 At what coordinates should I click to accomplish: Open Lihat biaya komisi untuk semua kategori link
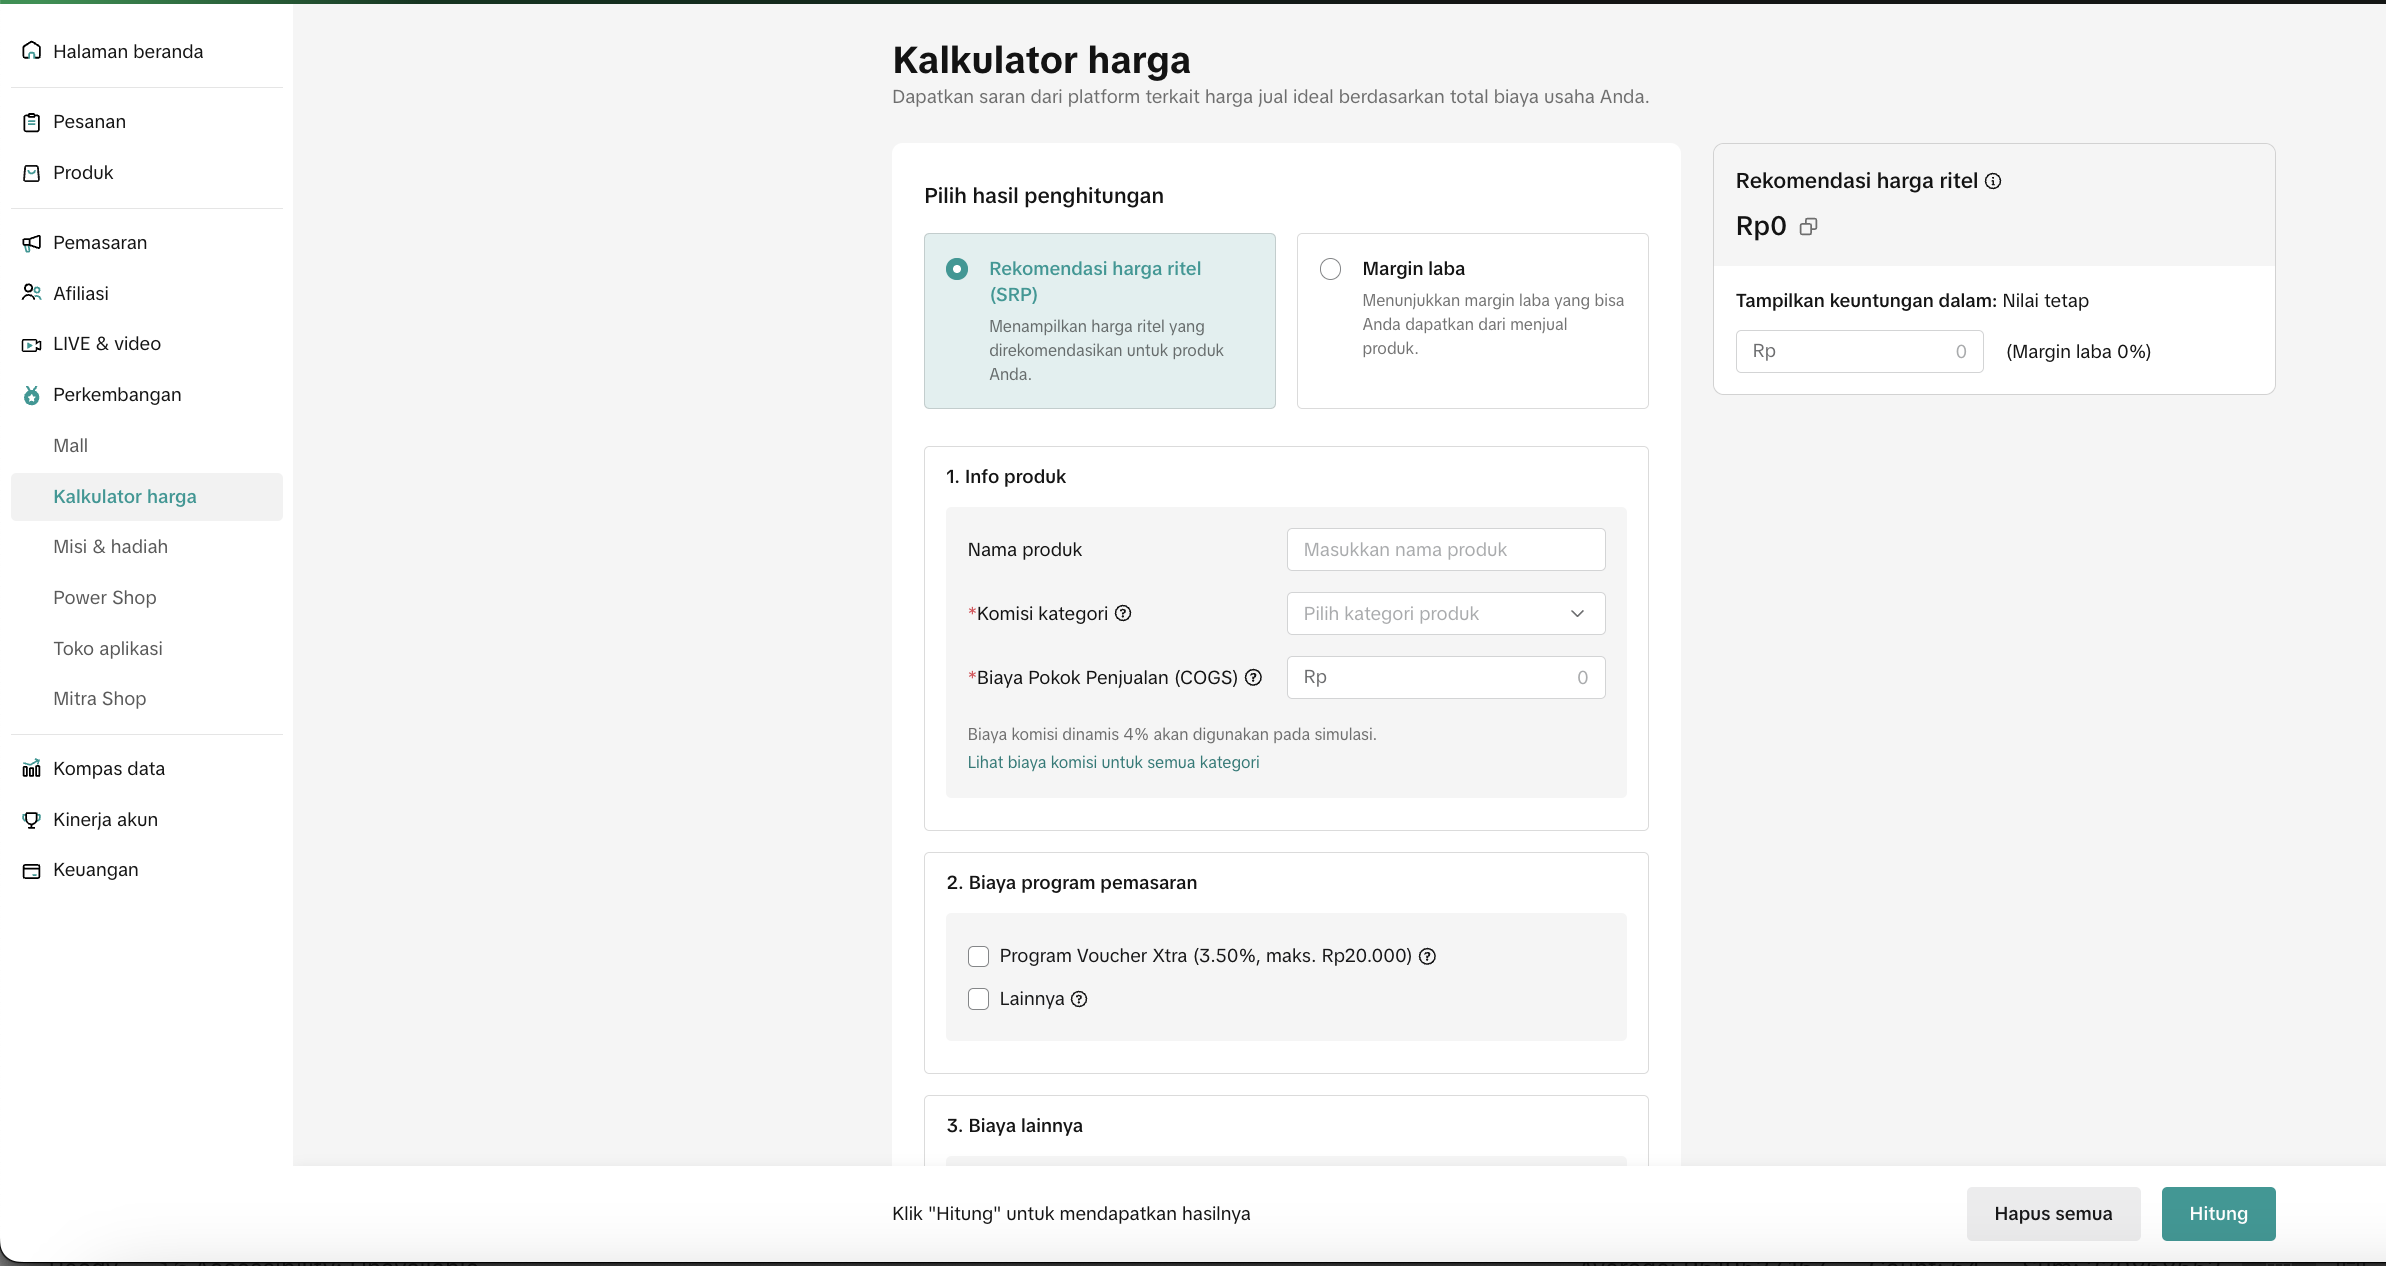[x=1113, y=762]
